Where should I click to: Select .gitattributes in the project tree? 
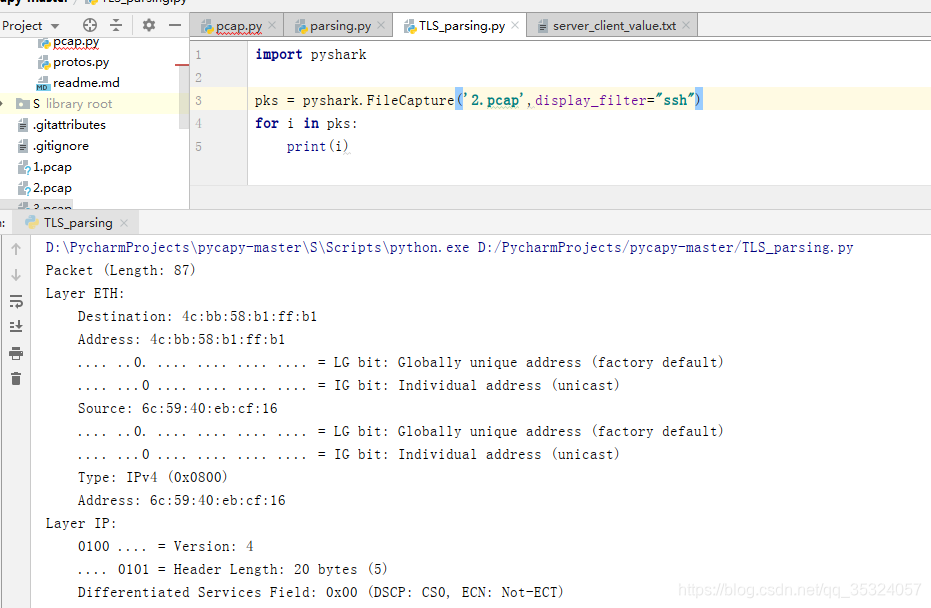pos(69,125)
